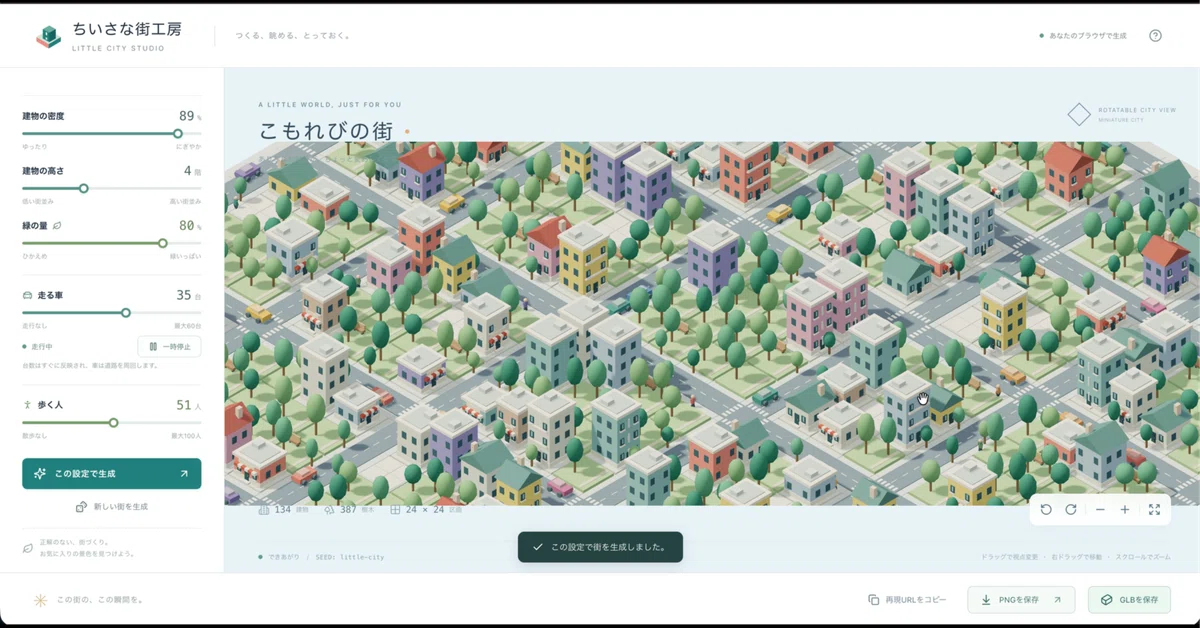The height and width of the screenshot is (628, 1200).
Task: Save the city as PNG
Action: [x=1021, y=600]
